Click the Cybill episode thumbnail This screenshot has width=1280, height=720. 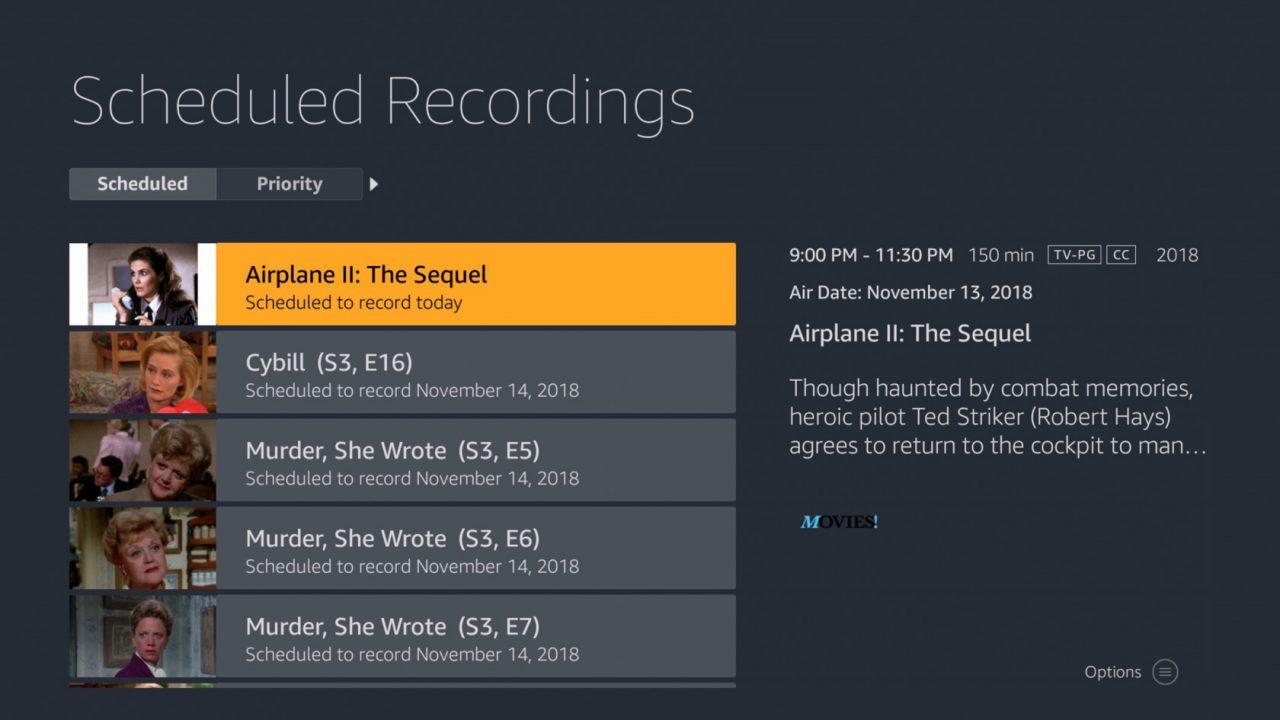[x=143, y=372]
